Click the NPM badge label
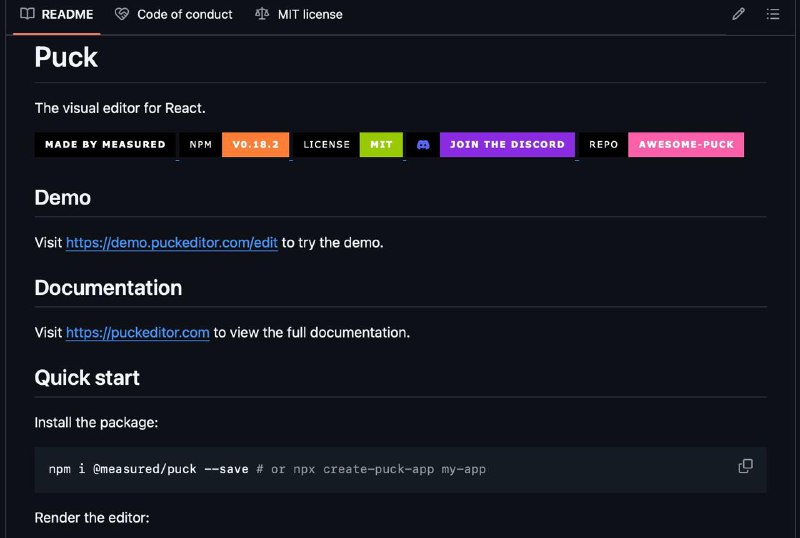This screenshot has width=800, height=538. pos(201,144)
